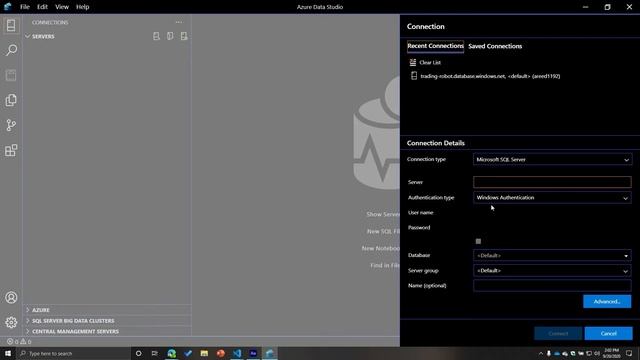Open the Explorer files icon
640x360 pixels.
(11, 100)
